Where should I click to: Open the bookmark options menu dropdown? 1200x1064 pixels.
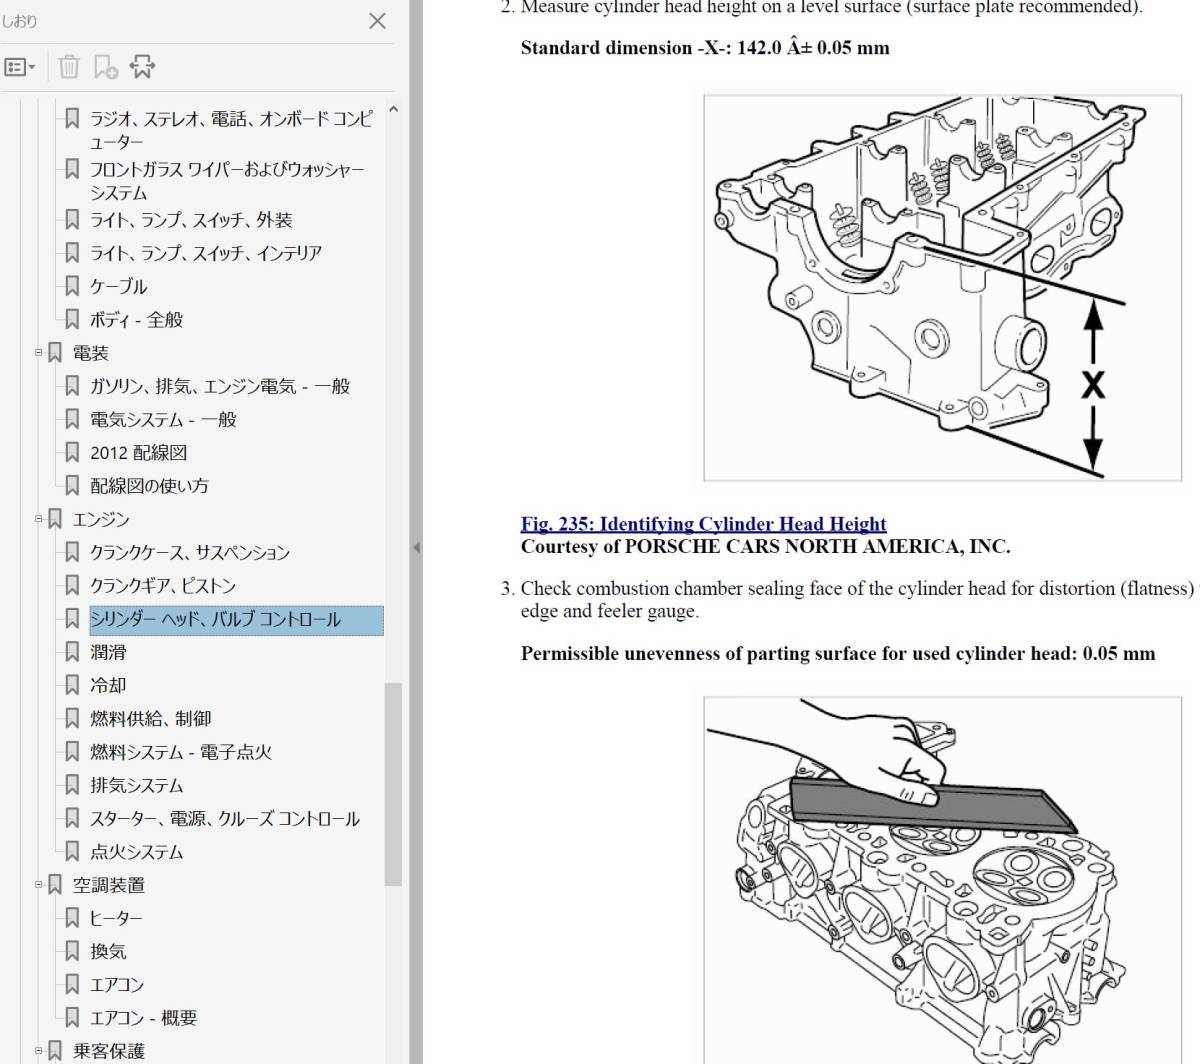click(20, 67)
